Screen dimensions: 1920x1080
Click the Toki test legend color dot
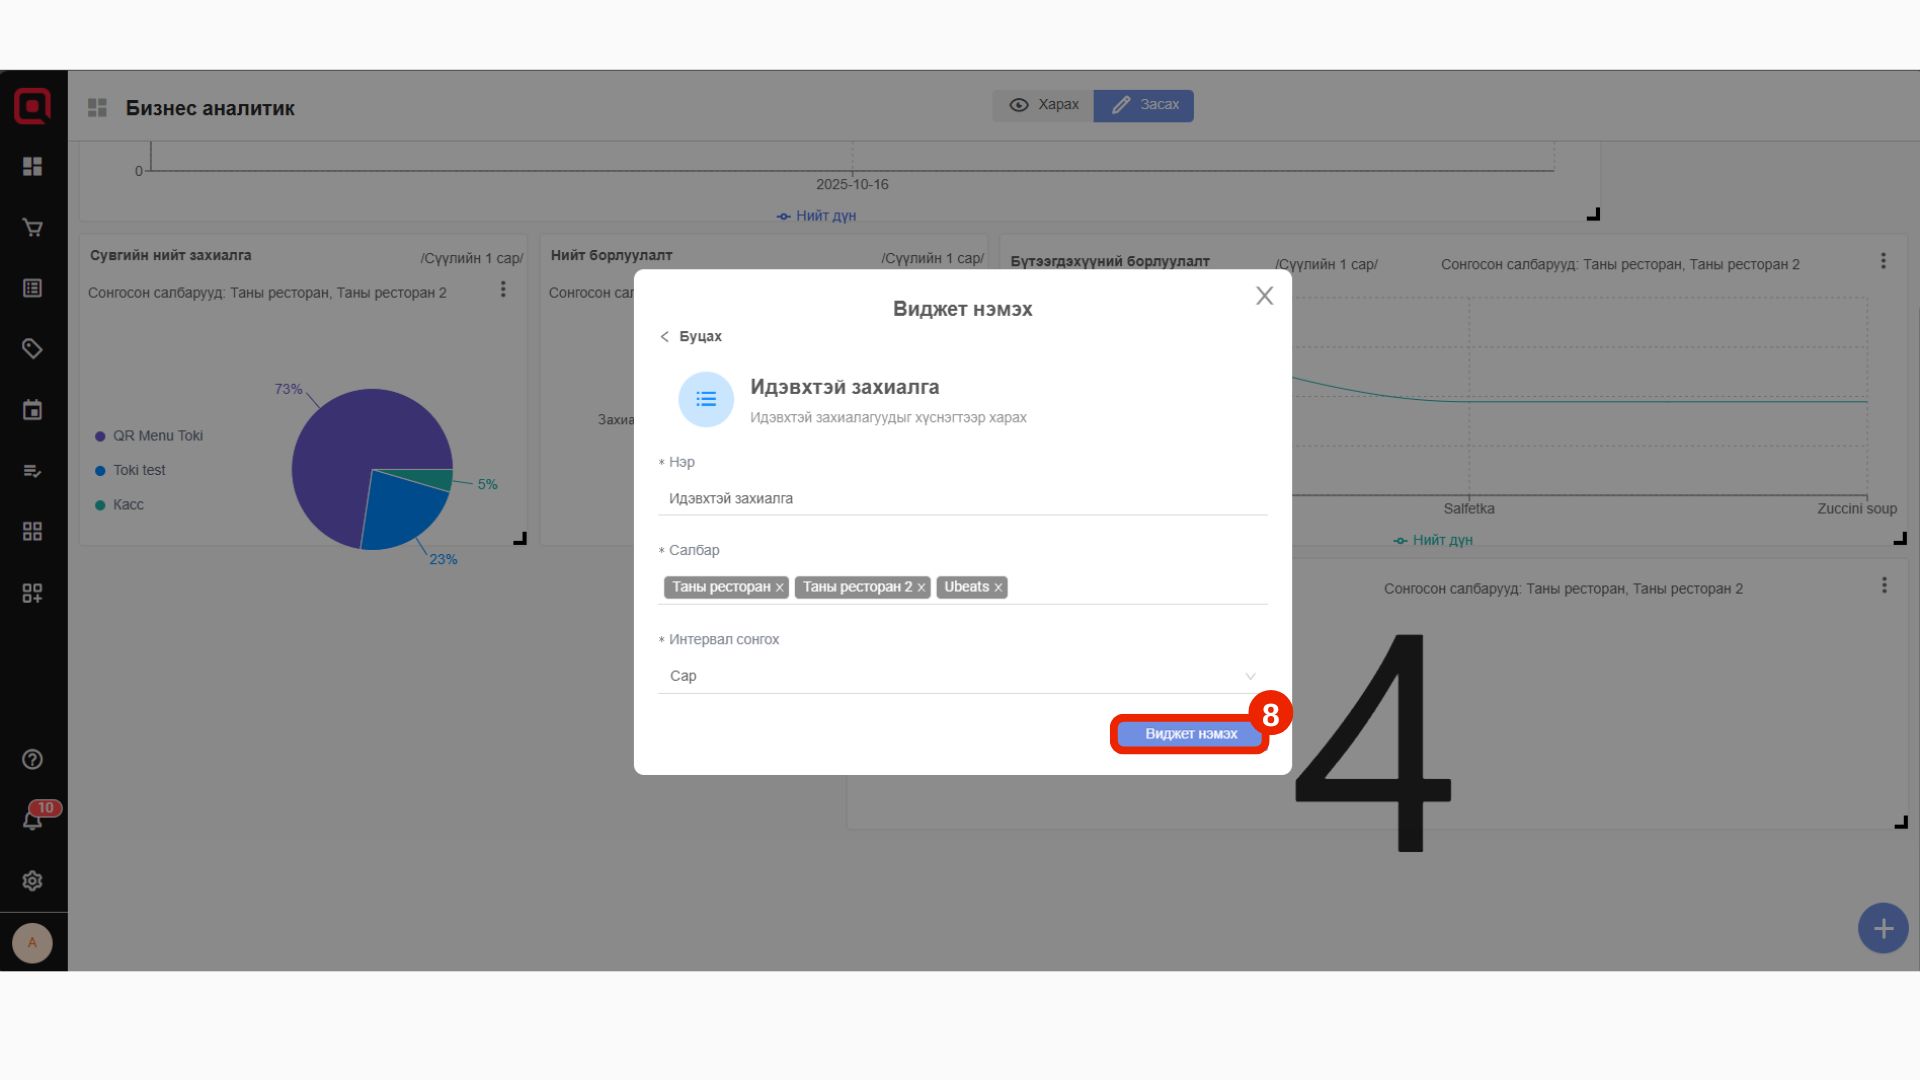pyautogui.click(x=100, y=471)
